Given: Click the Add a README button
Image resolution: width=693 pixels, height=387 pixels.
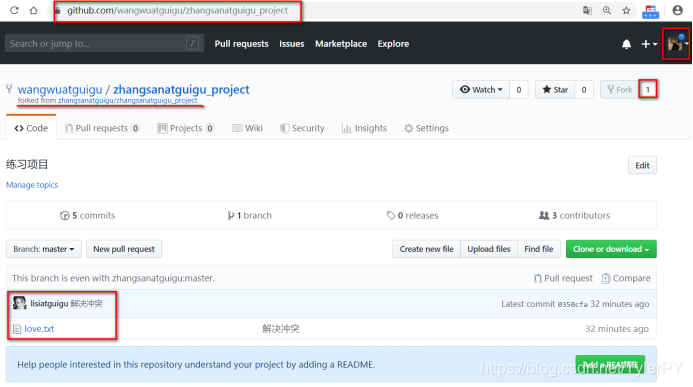Looking at the screenshot, I should (x=610, y=364).
